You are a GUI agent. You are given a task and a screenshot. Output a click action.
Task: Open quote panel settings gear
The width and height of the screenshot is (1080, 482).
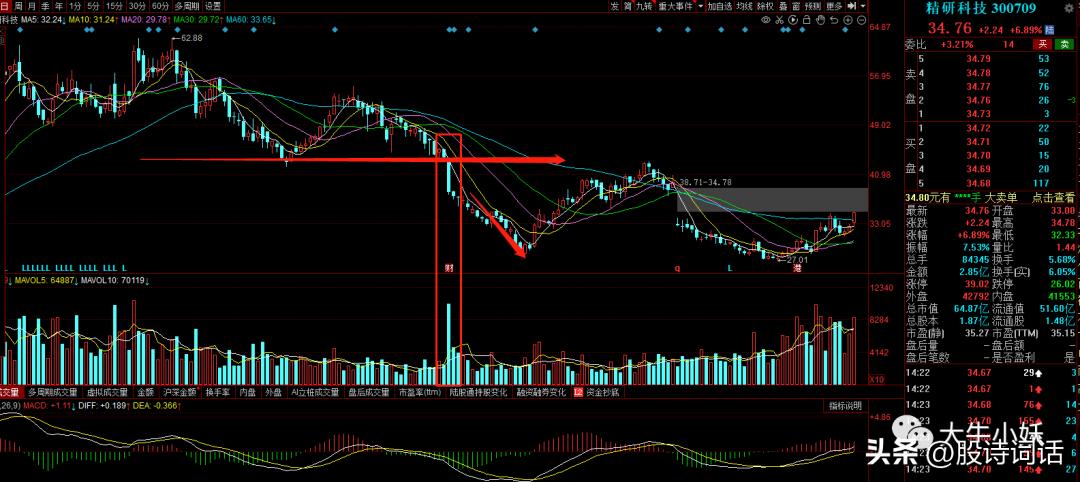point(1068,8)
